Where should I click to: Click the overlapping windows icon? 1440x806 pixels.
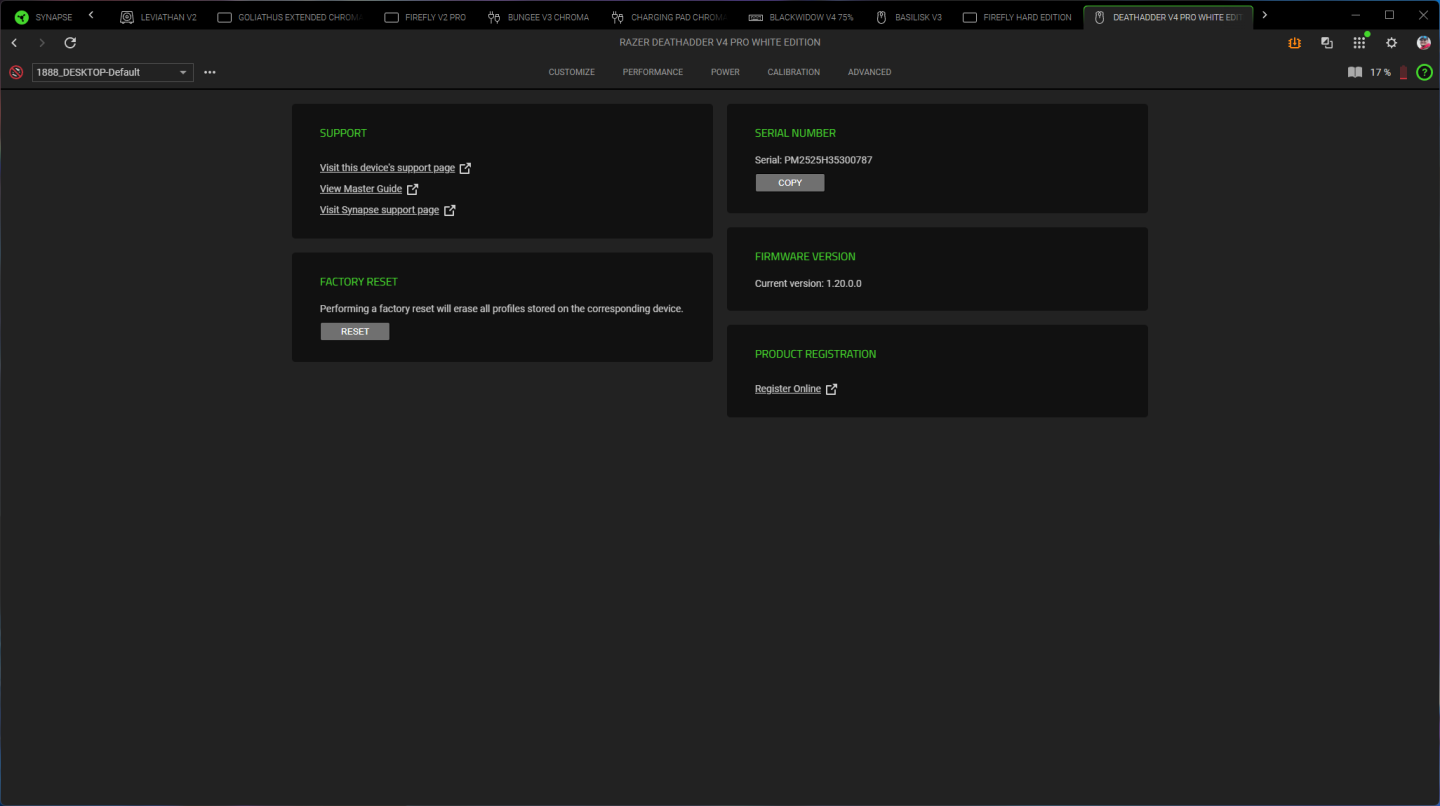[1327, 43]
